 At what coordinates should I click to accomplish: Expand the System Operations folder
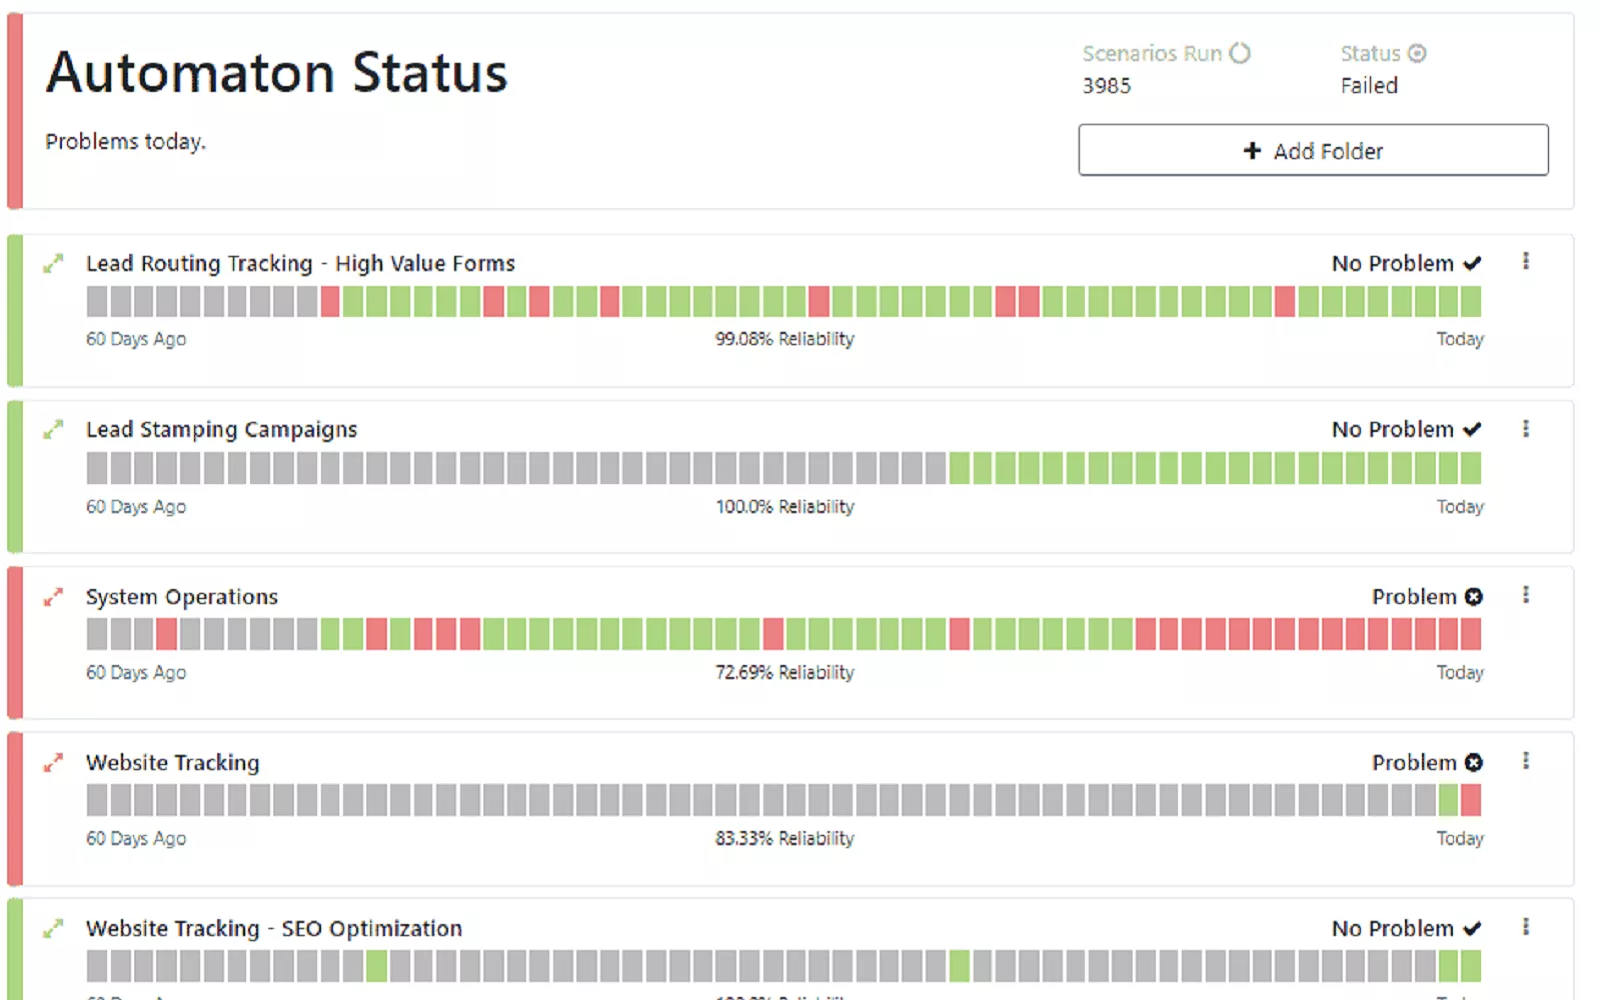pyautogui.click(x=53, y=597)
